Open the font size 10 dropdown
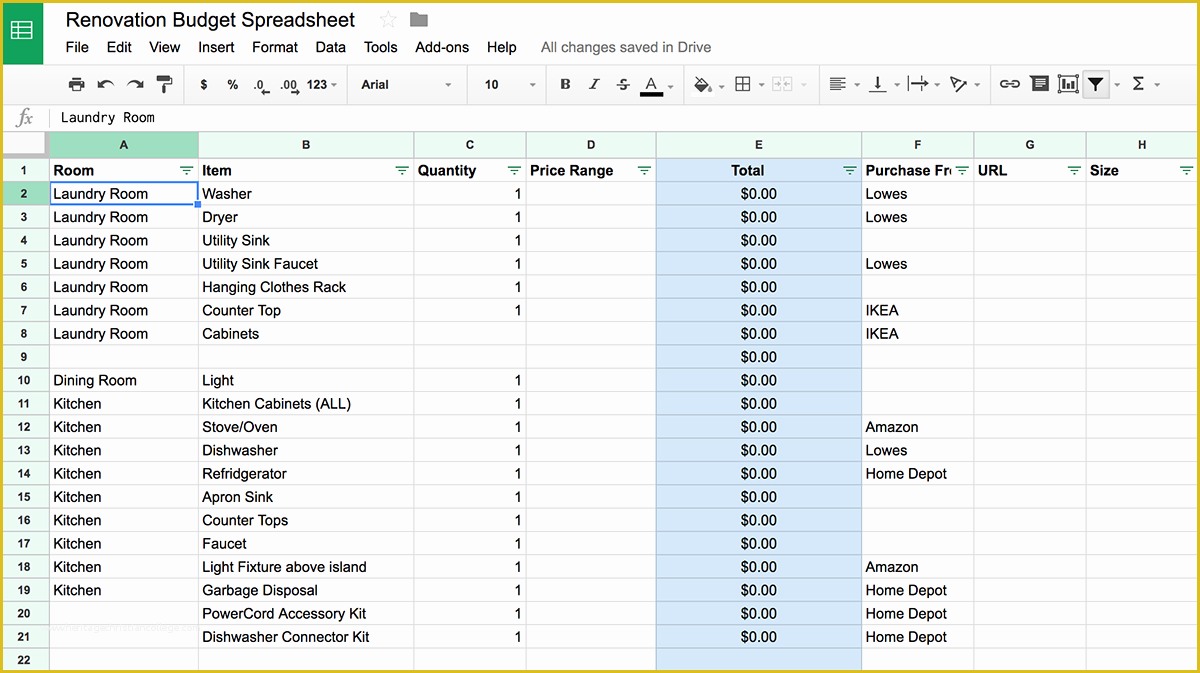Screen dimensions: 1200x673 coord(510,85)
